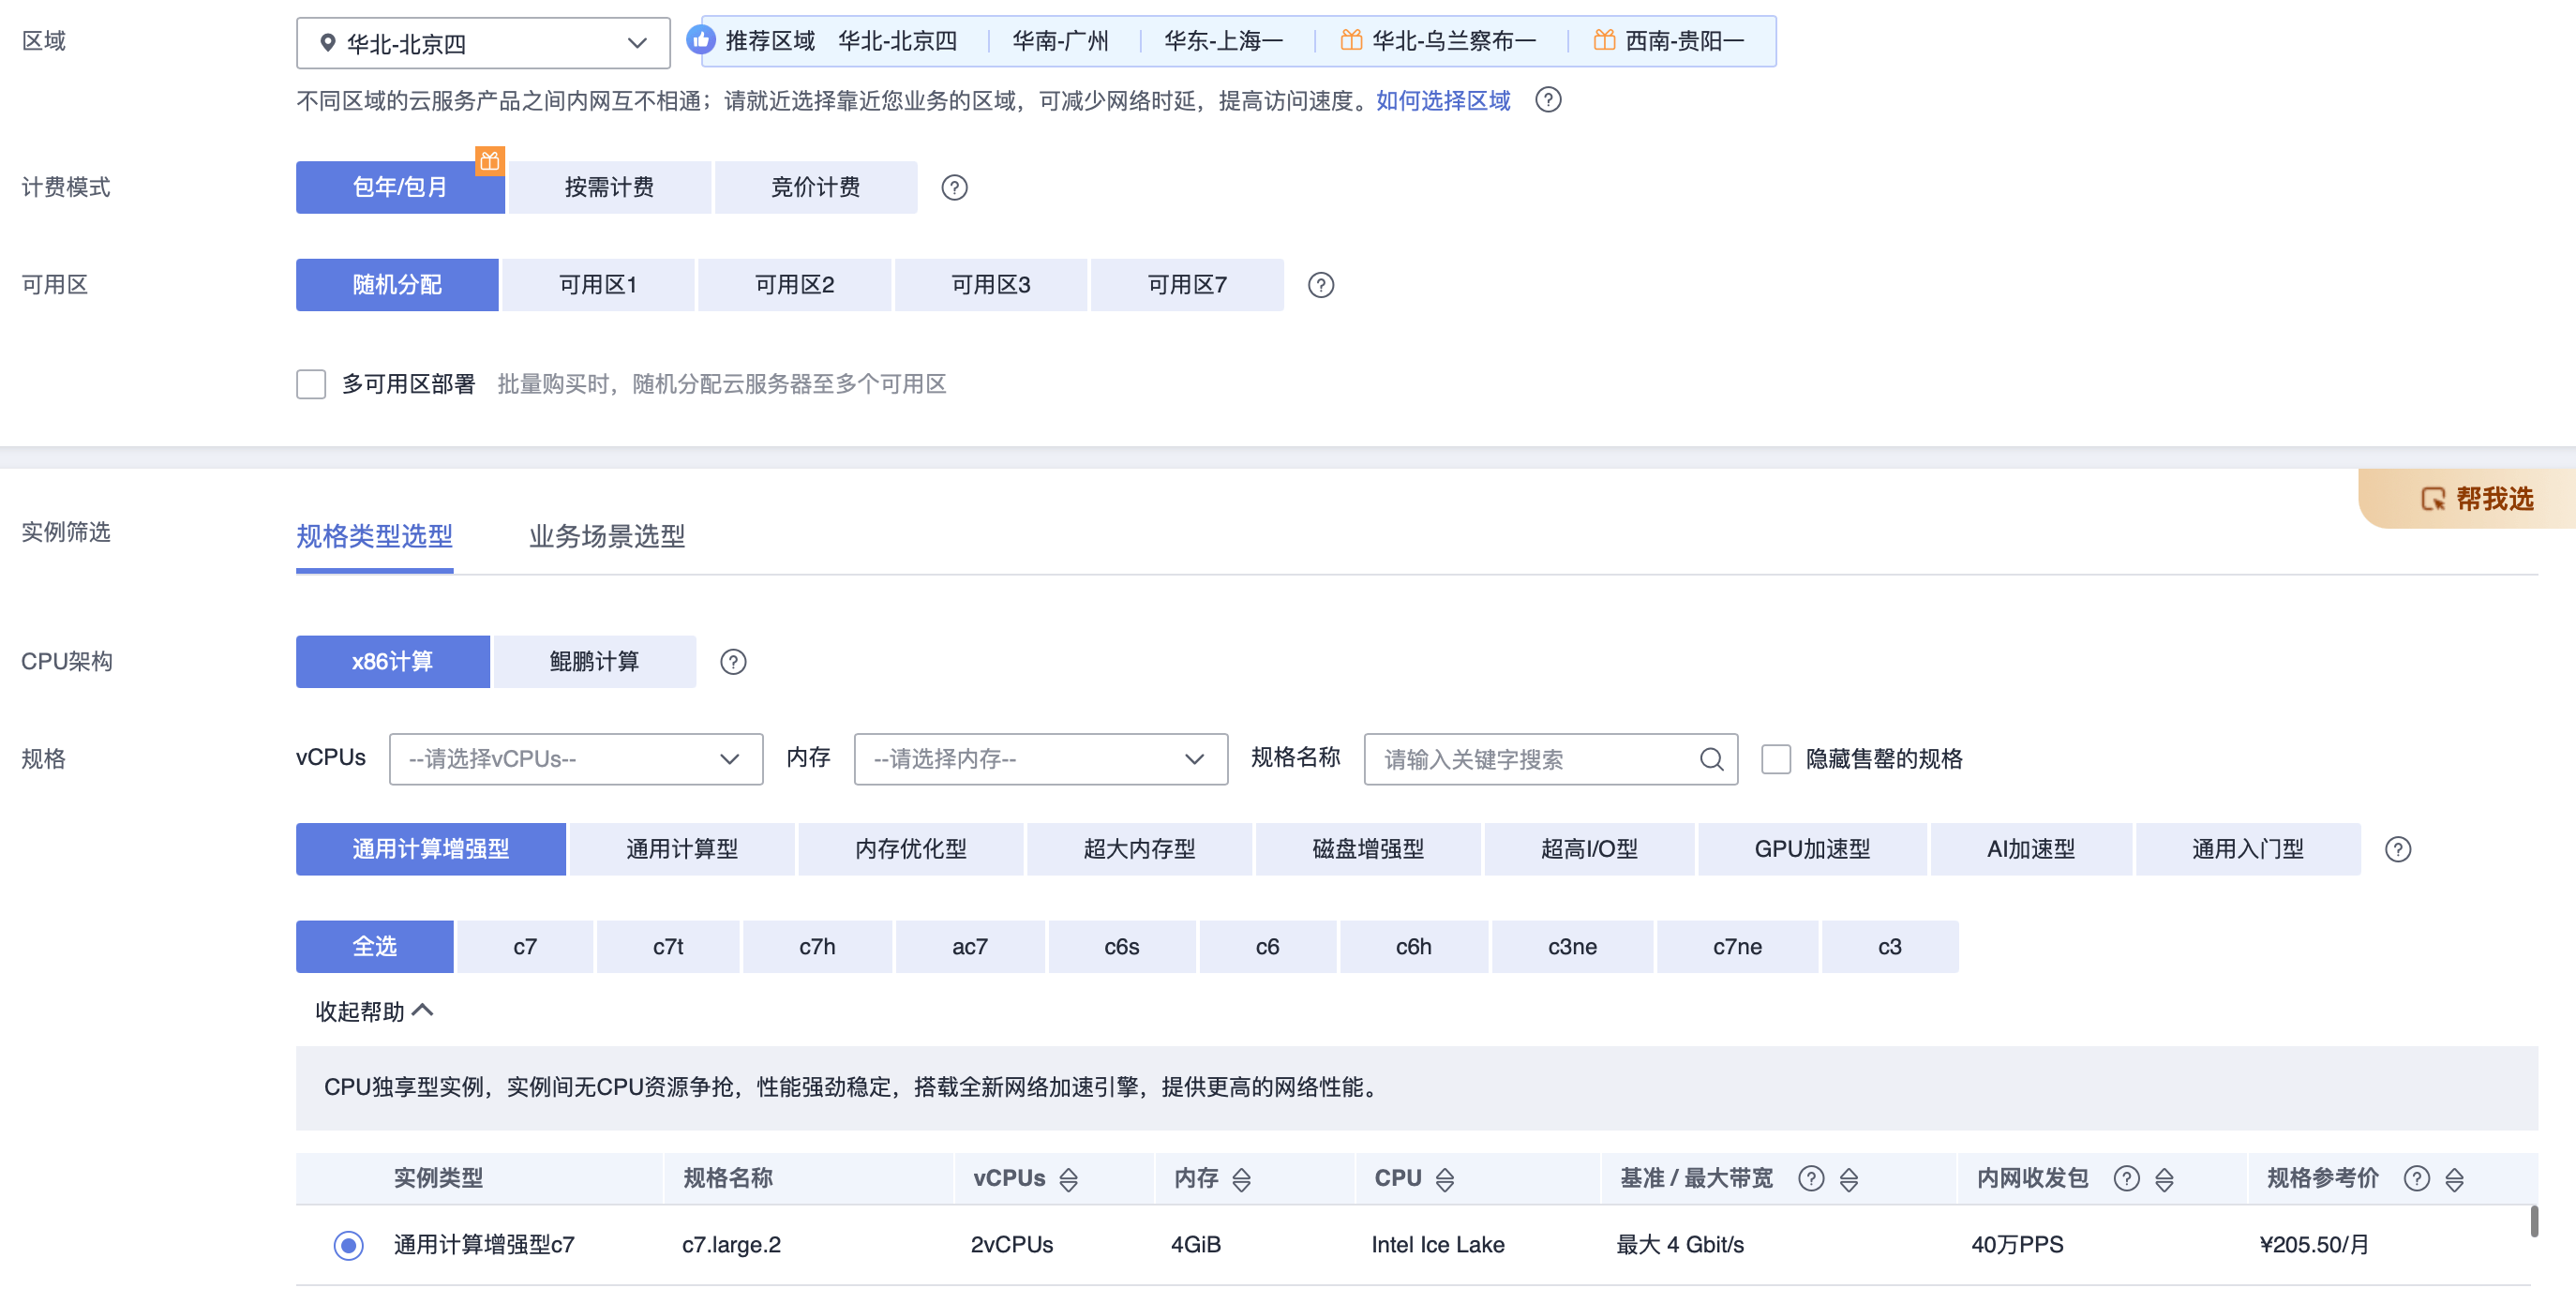Open the region dropdown showing 华北-北京四
Viewport: 2576px width, 1303px height.
483,43
